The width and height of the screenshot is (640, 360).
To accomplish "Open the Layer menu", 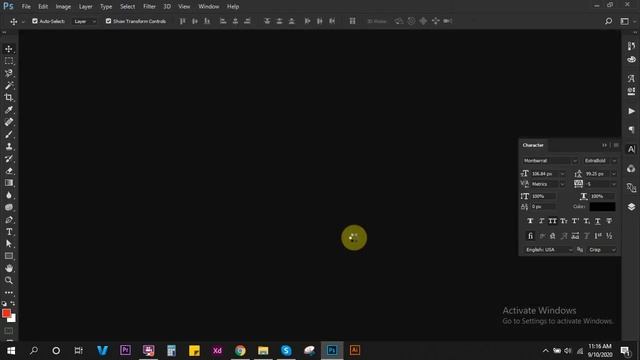I will point(85,7).
